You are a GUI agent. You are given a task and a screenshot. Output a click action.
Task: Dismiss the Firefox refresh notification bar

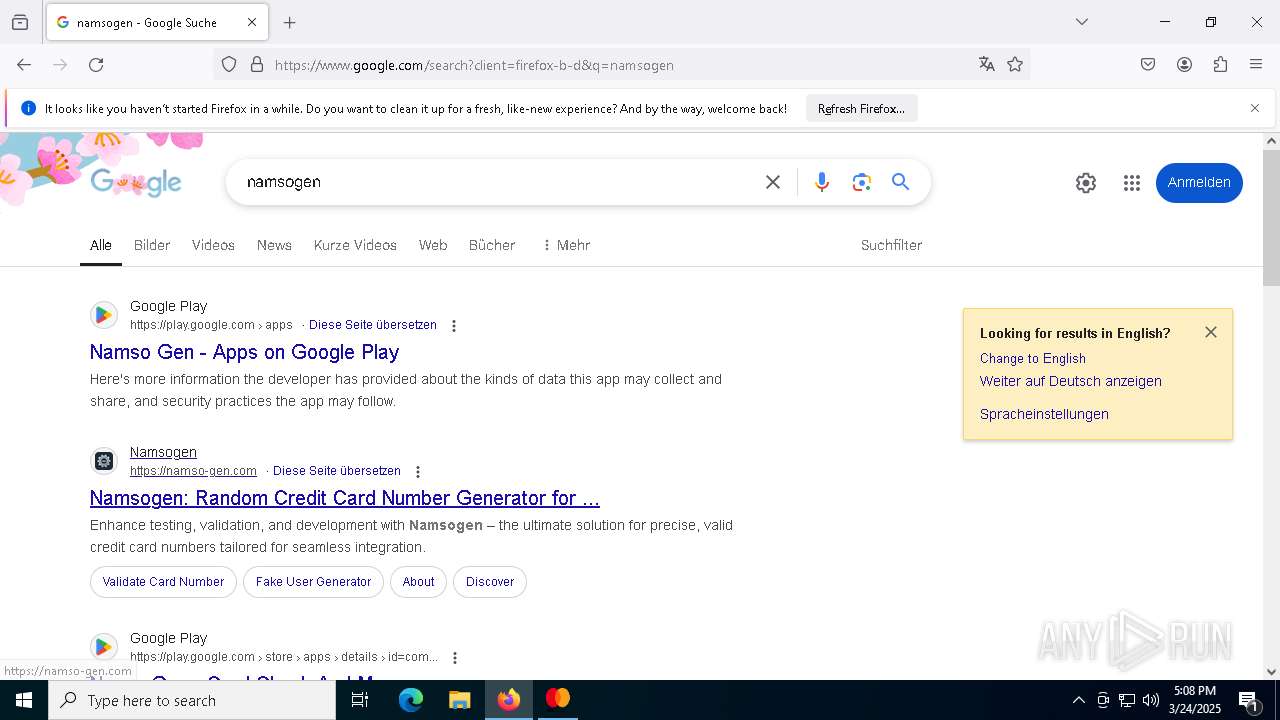click(x=1255, y=108)
